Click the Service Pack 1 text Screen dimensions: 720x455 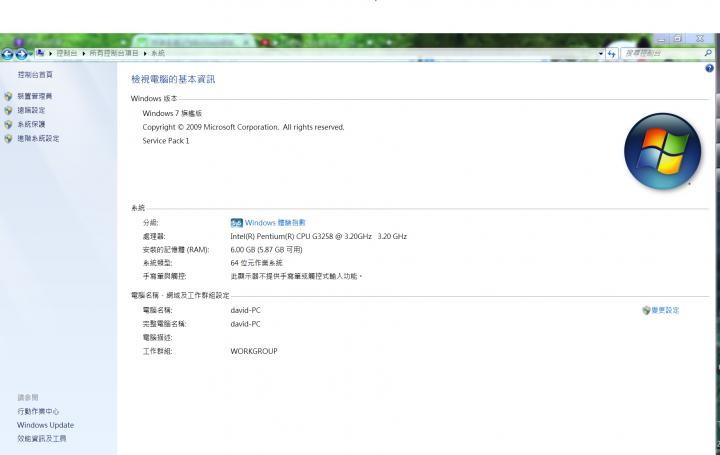166,141
